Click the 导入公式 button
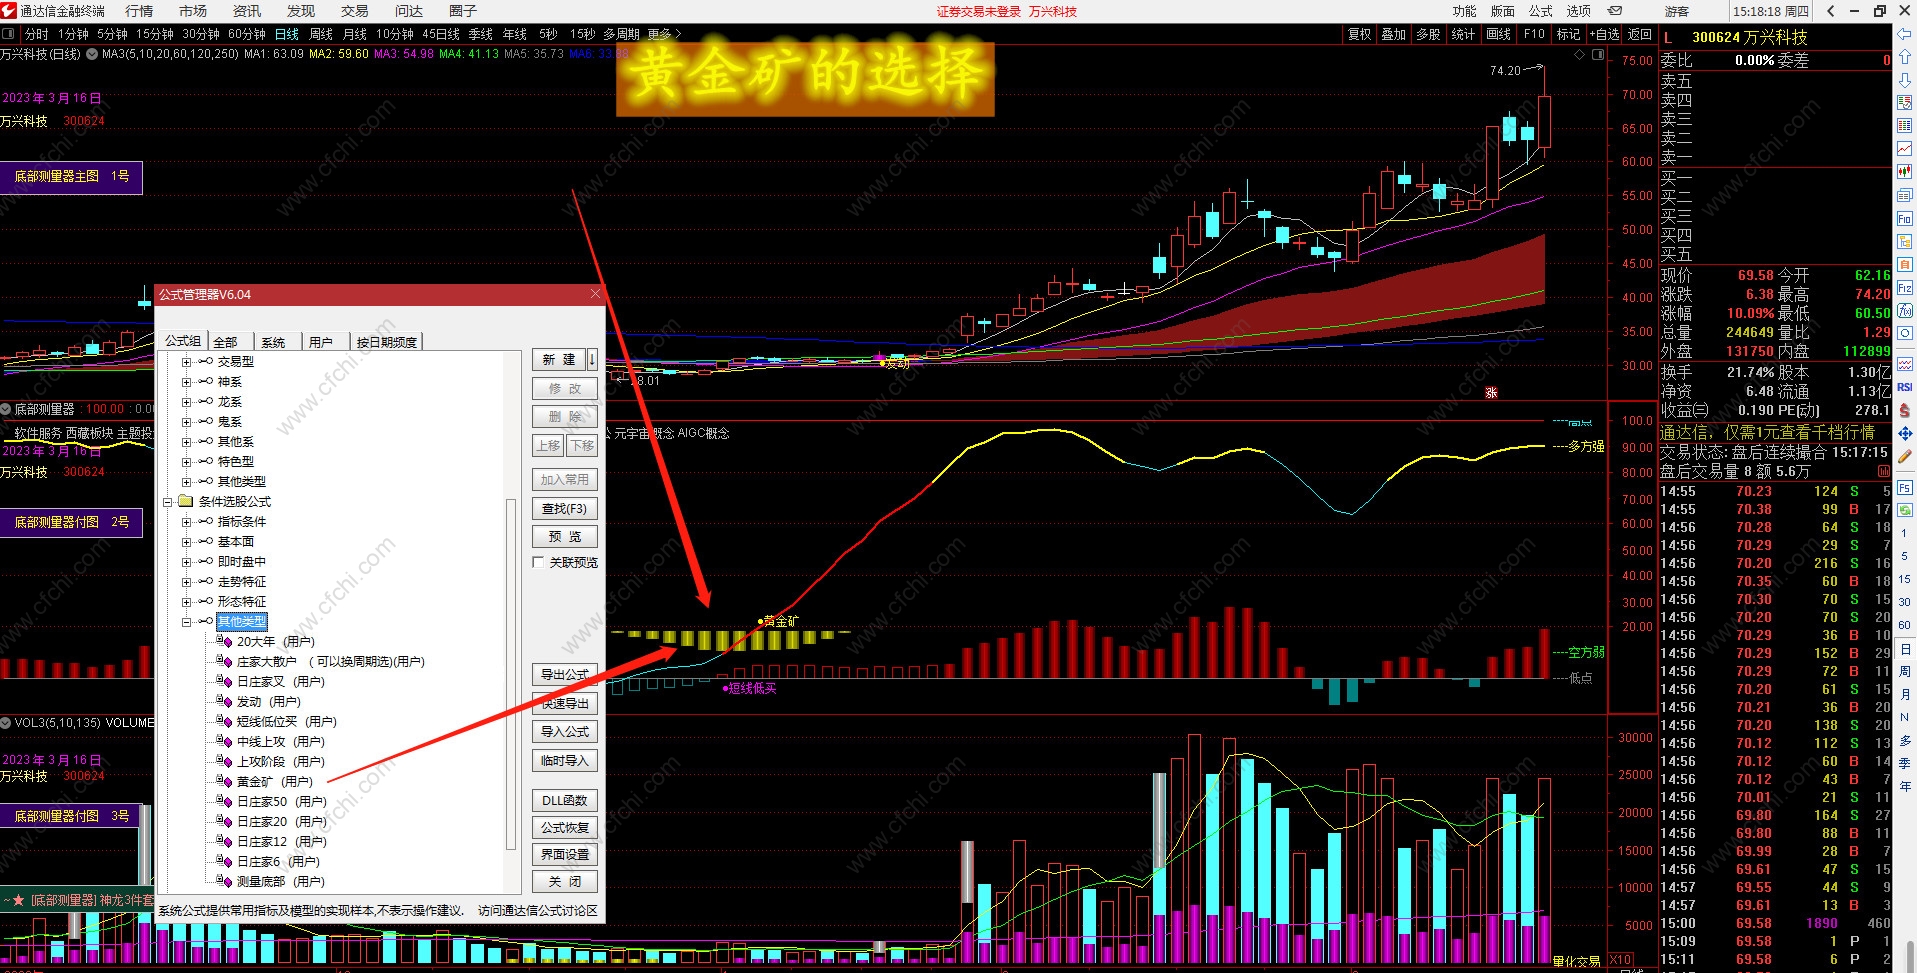Image resolution: width=1917 pixels, height=973 pixels. (565, 732)
